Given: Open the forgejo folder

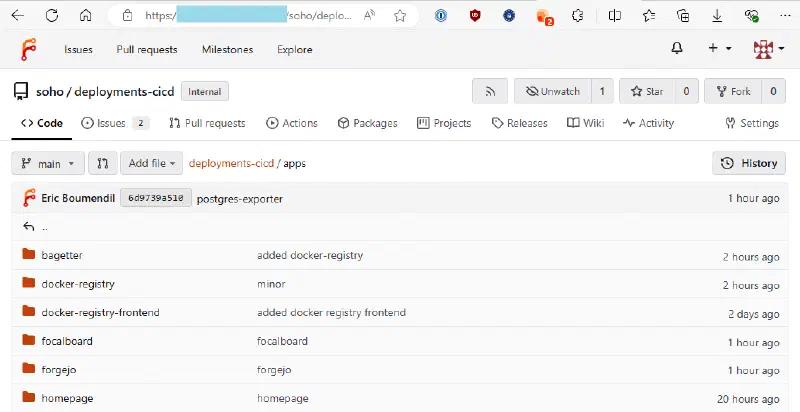Looking at the screenshot, I should pos(59,370).
